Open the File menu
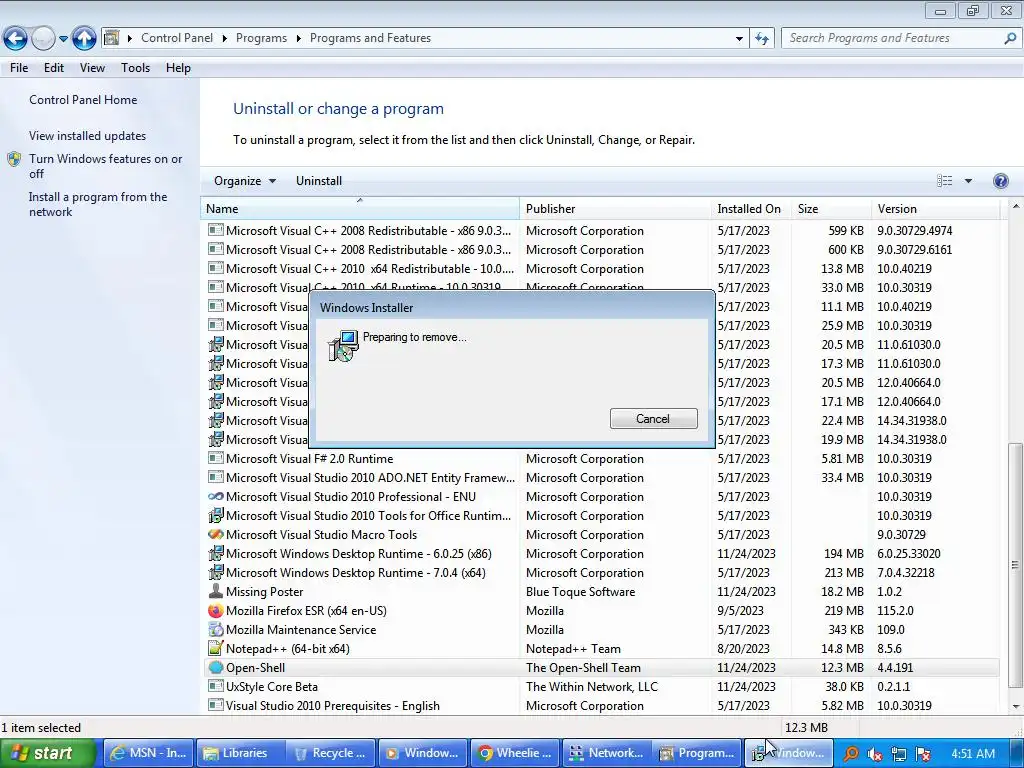Image resolution: width=1024 pixels, height=768 pixels. 19,68
